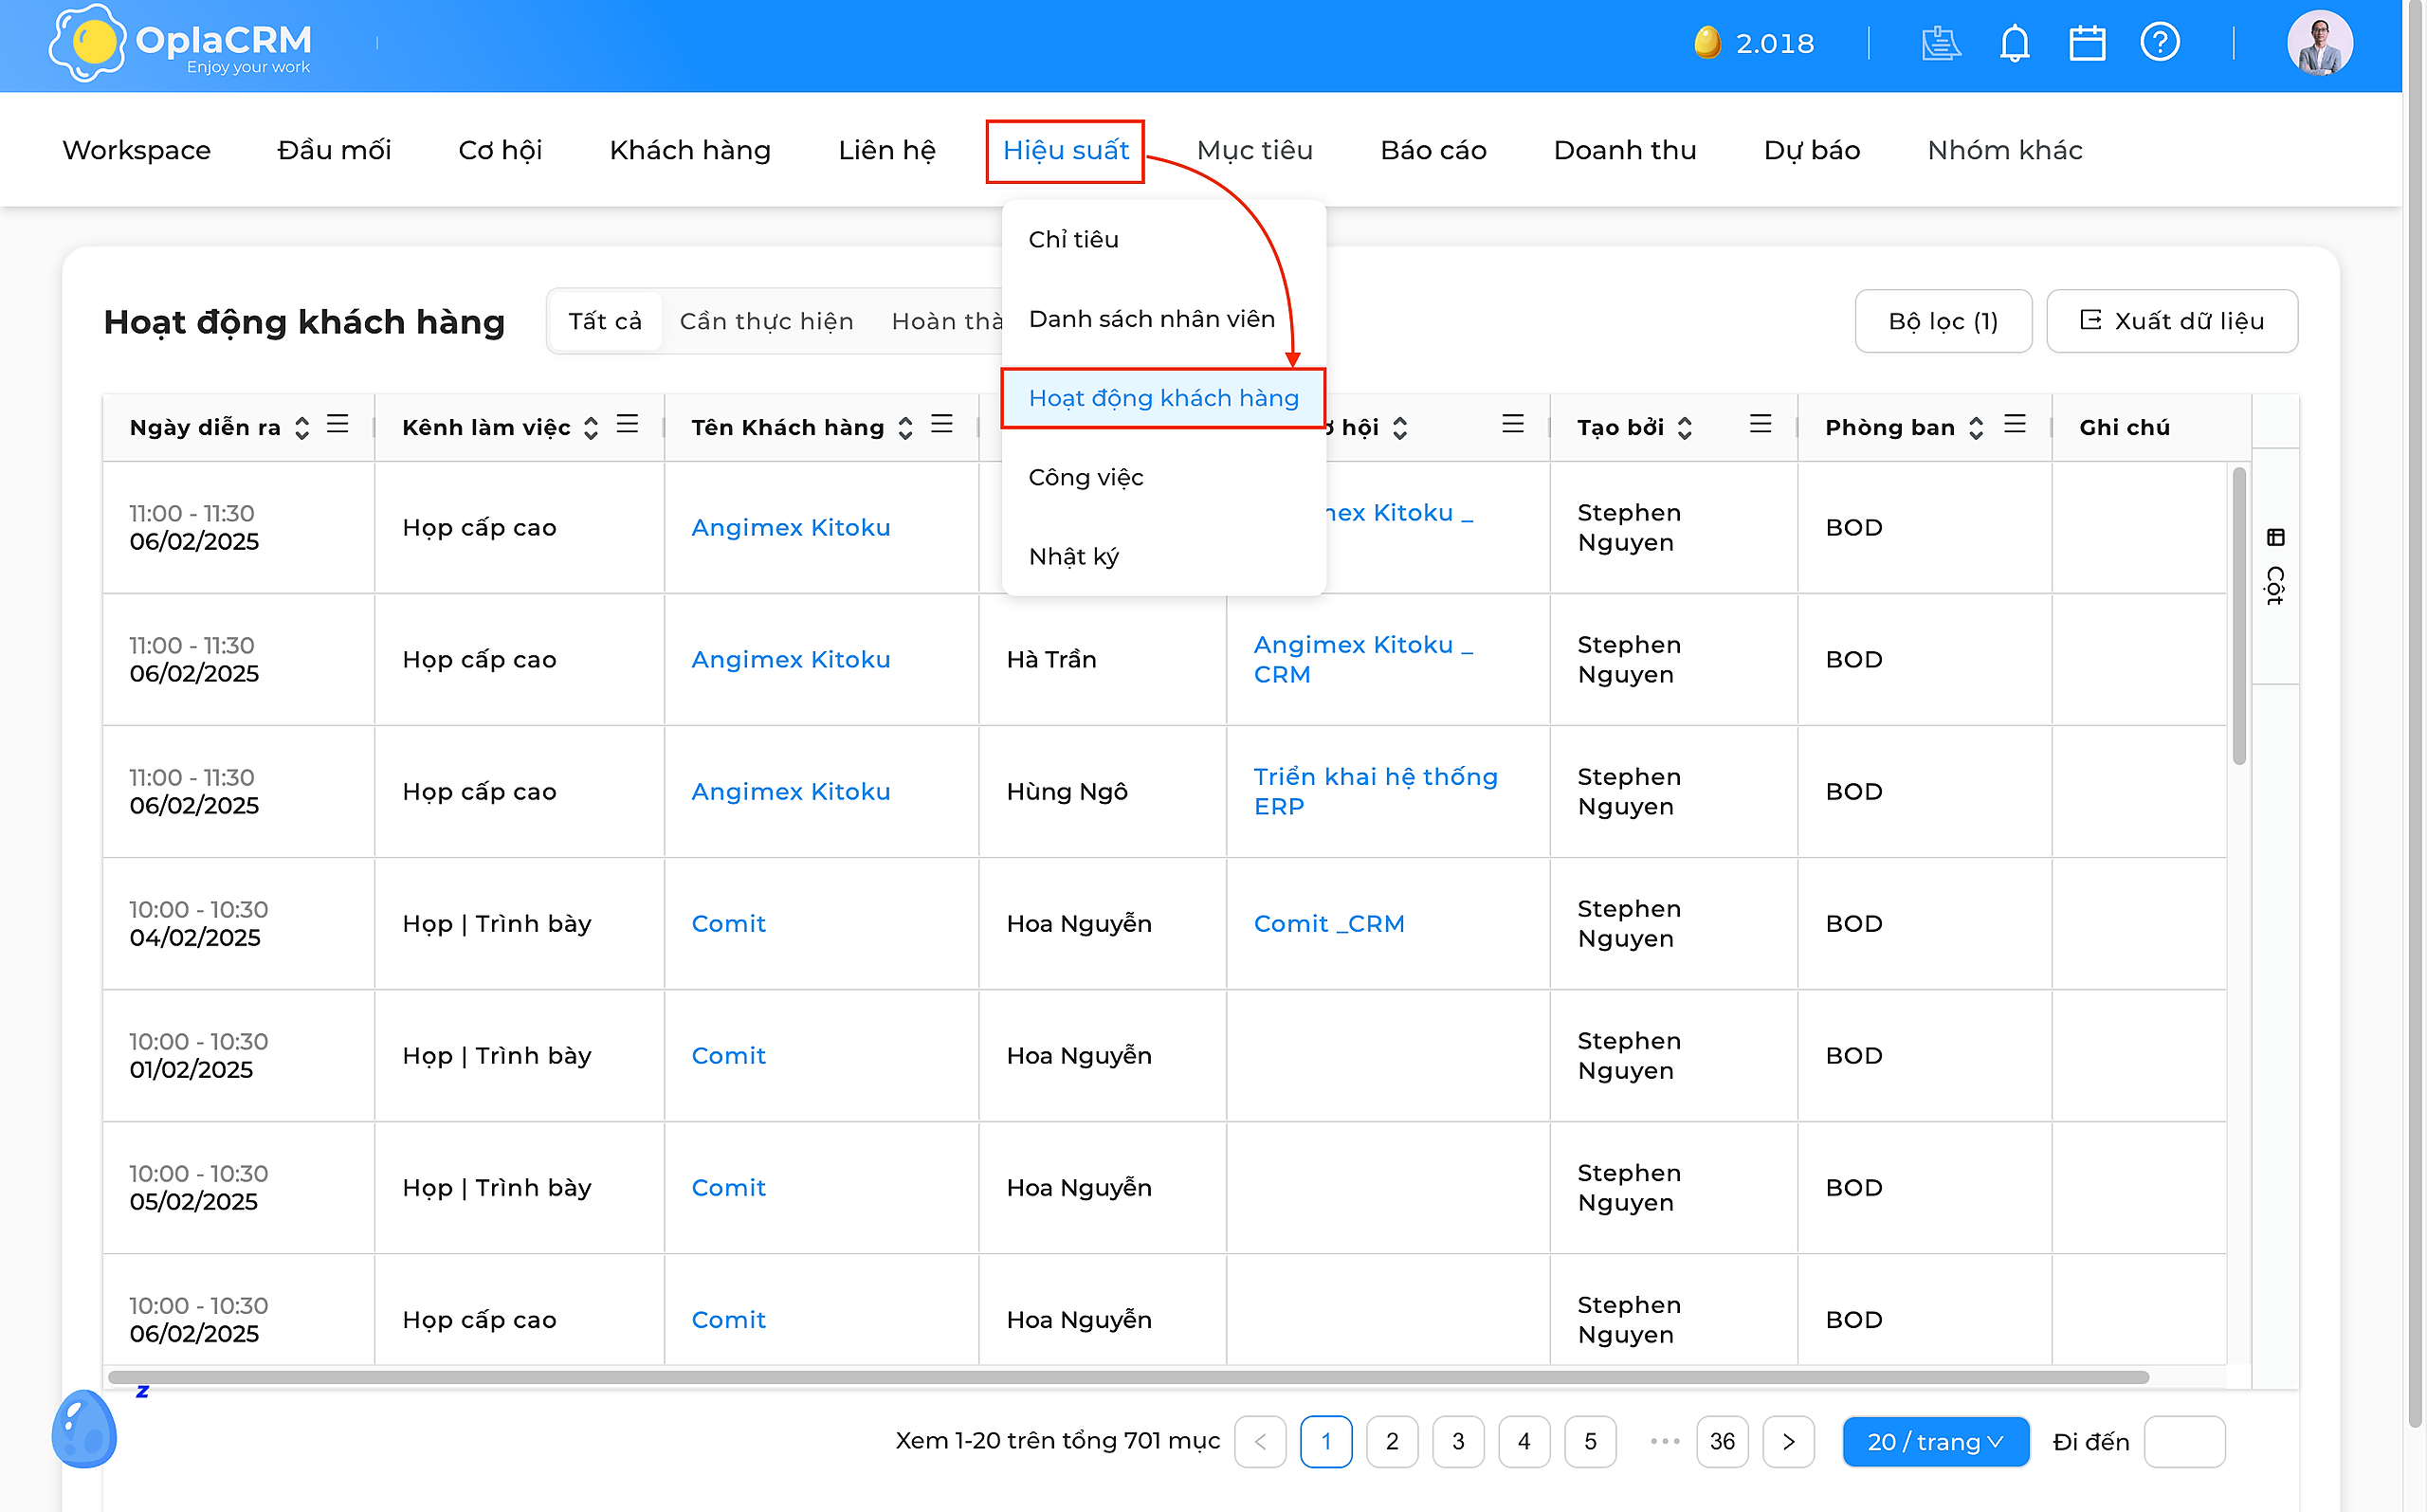Switch to Cần thực hiện filter tab
Viewport: 2427px width, 1512px height.
click(x=766, y=321)
